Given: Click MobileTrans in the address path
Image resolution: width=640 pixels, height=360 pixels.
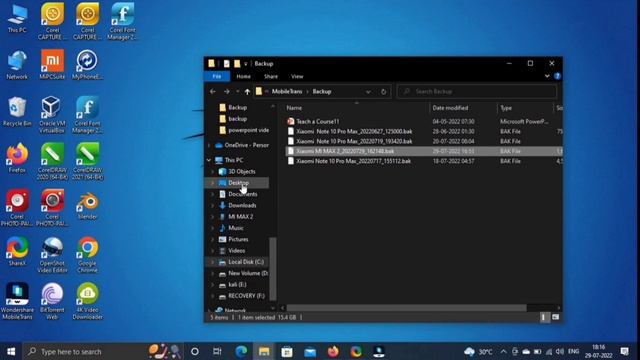Looking at the screenshot, I should coord(287,91).
